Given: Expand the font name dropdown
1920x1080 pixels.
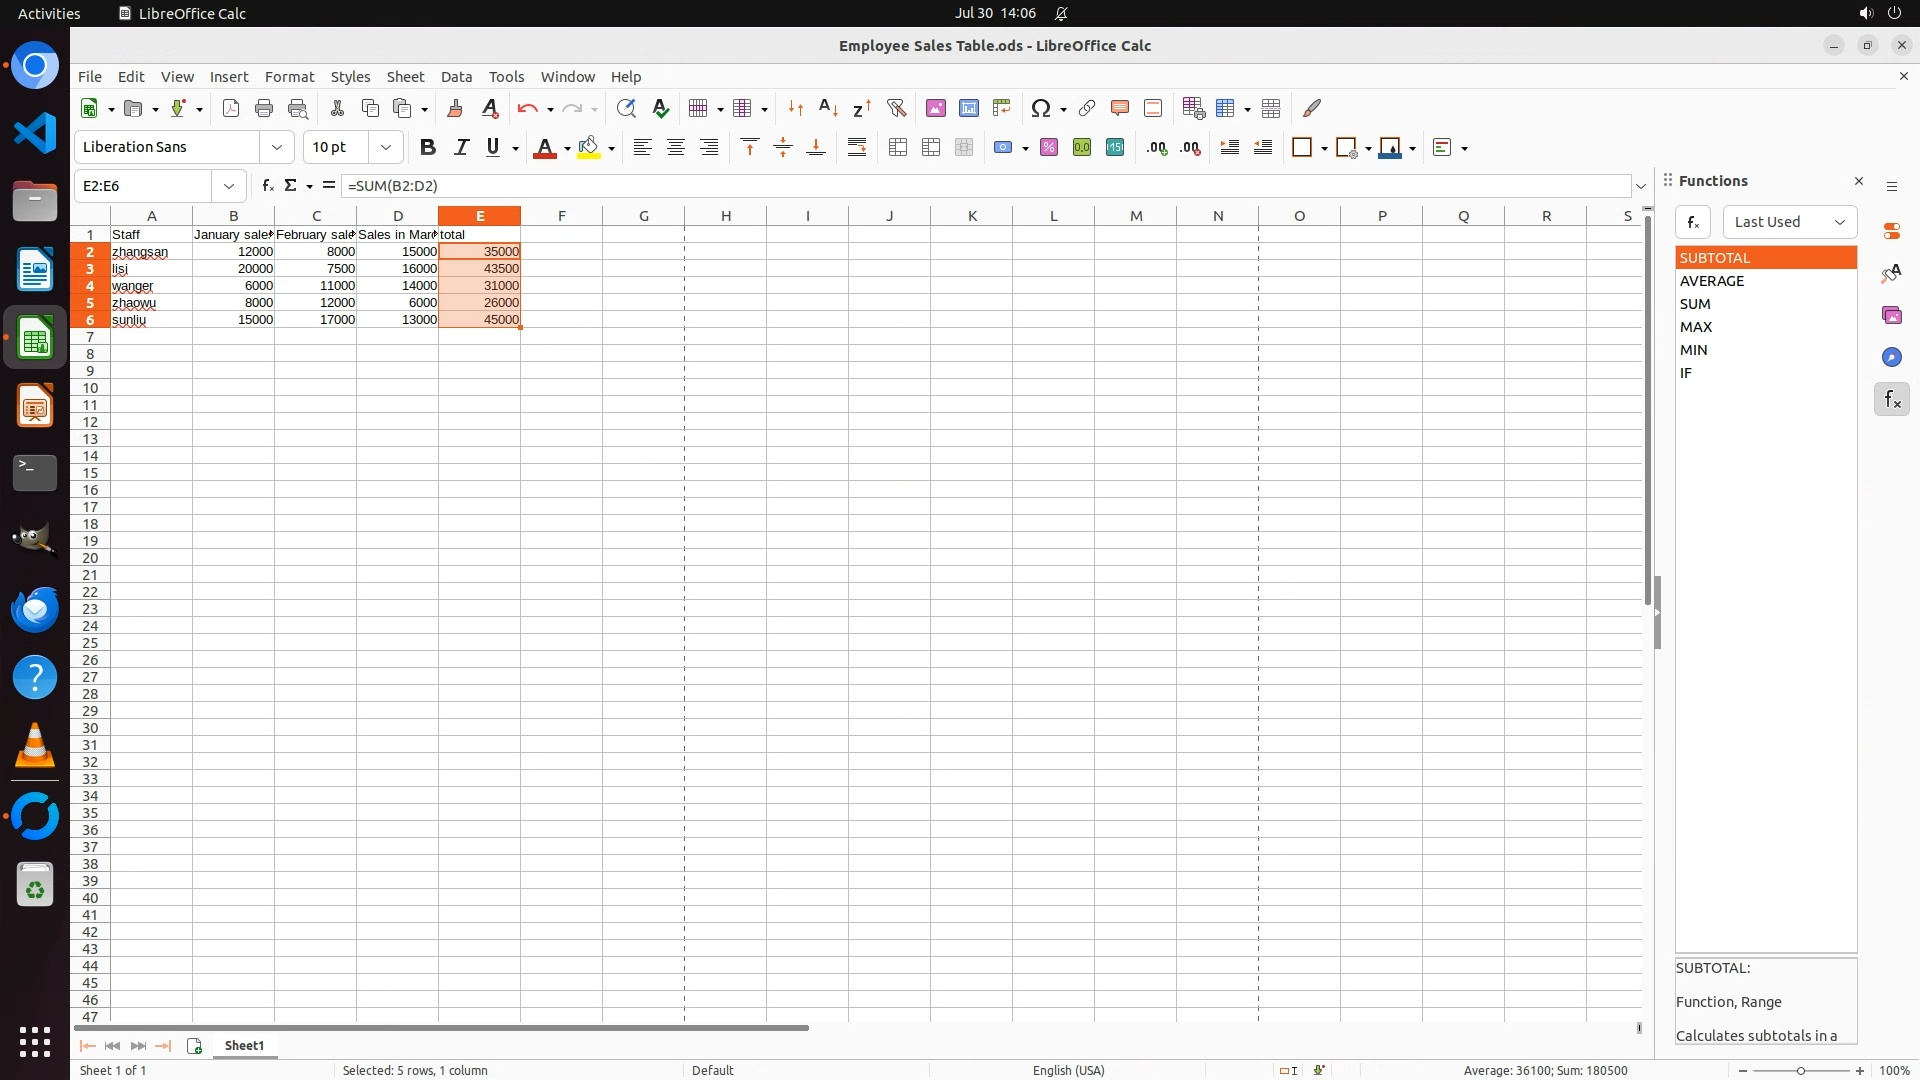Looking at the screenshot, I should pyautogui.click(x=277, y=148).
